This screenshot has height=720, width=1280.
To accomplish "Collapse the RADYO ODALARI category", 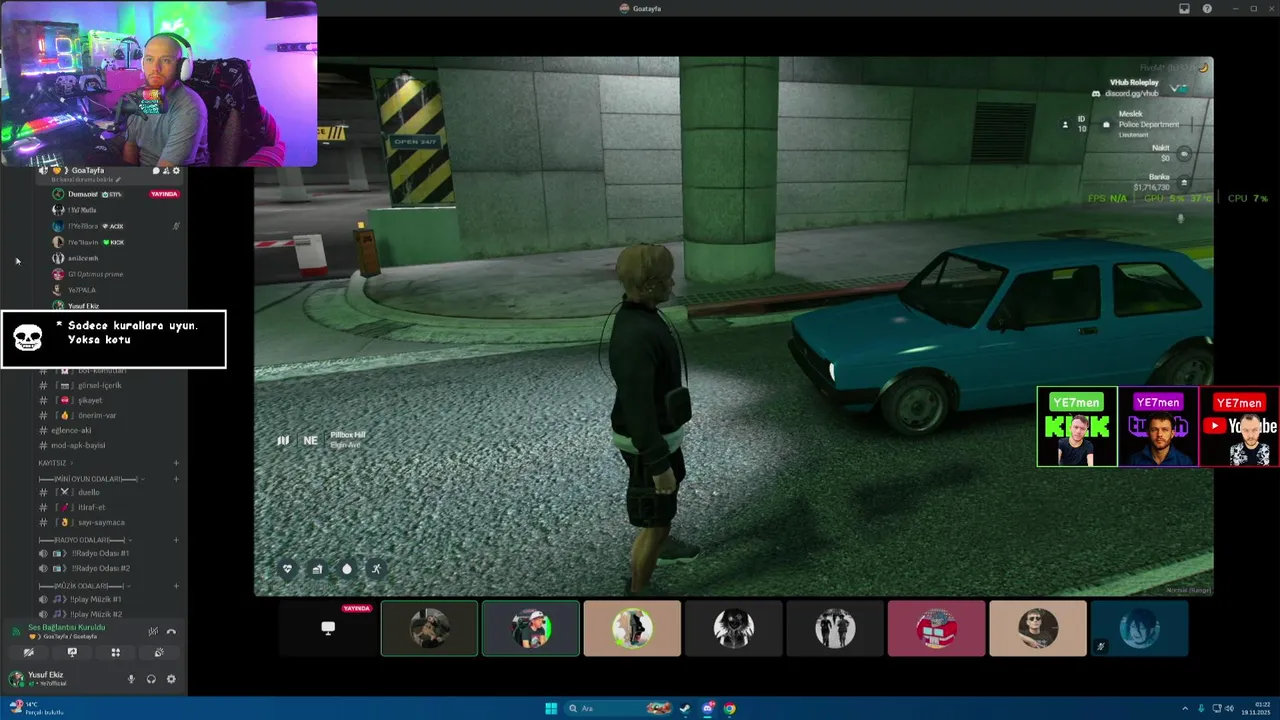I will pyautogui.click(x=86, y=540).
